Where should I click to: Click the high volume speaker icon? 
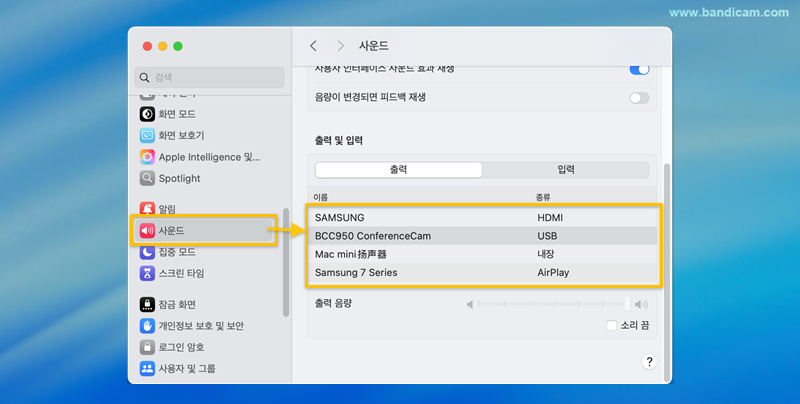click(x=641, y=305)
